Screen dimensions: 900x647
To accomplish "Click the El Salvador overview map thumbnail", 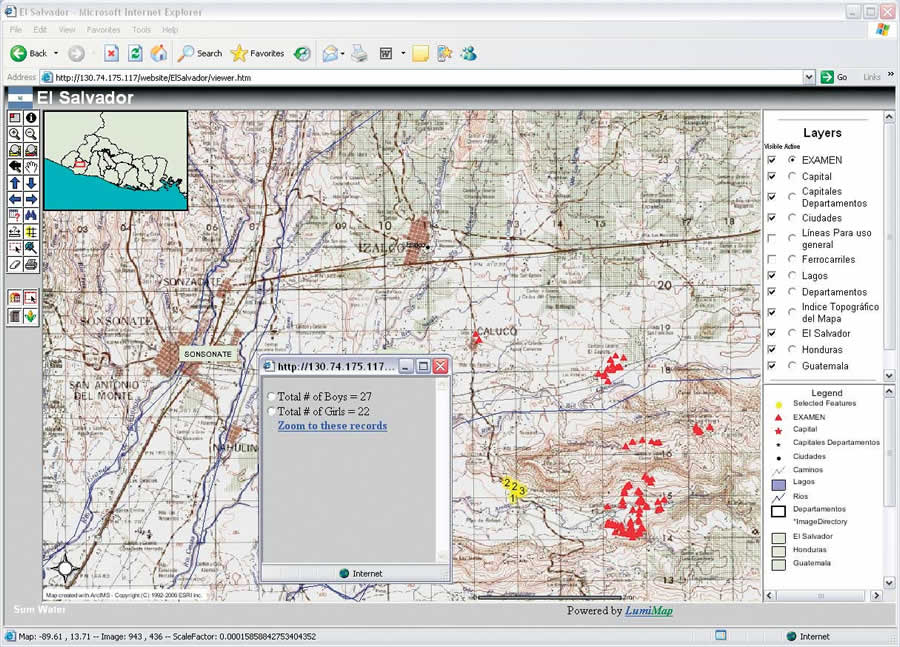I will coord(115,160).
